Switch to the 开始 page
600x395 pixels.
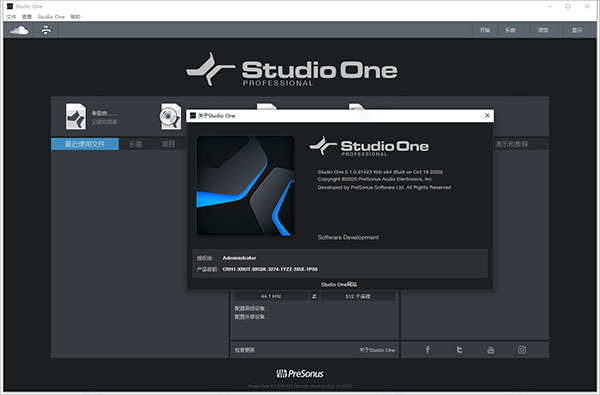(x=485, y=30)
